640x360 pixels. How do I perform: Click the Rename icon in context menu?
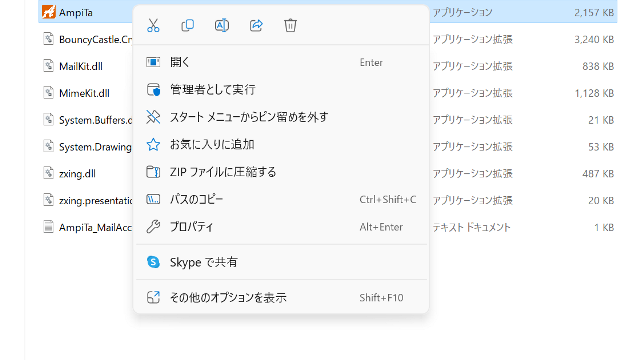click(x=222, y=26)
